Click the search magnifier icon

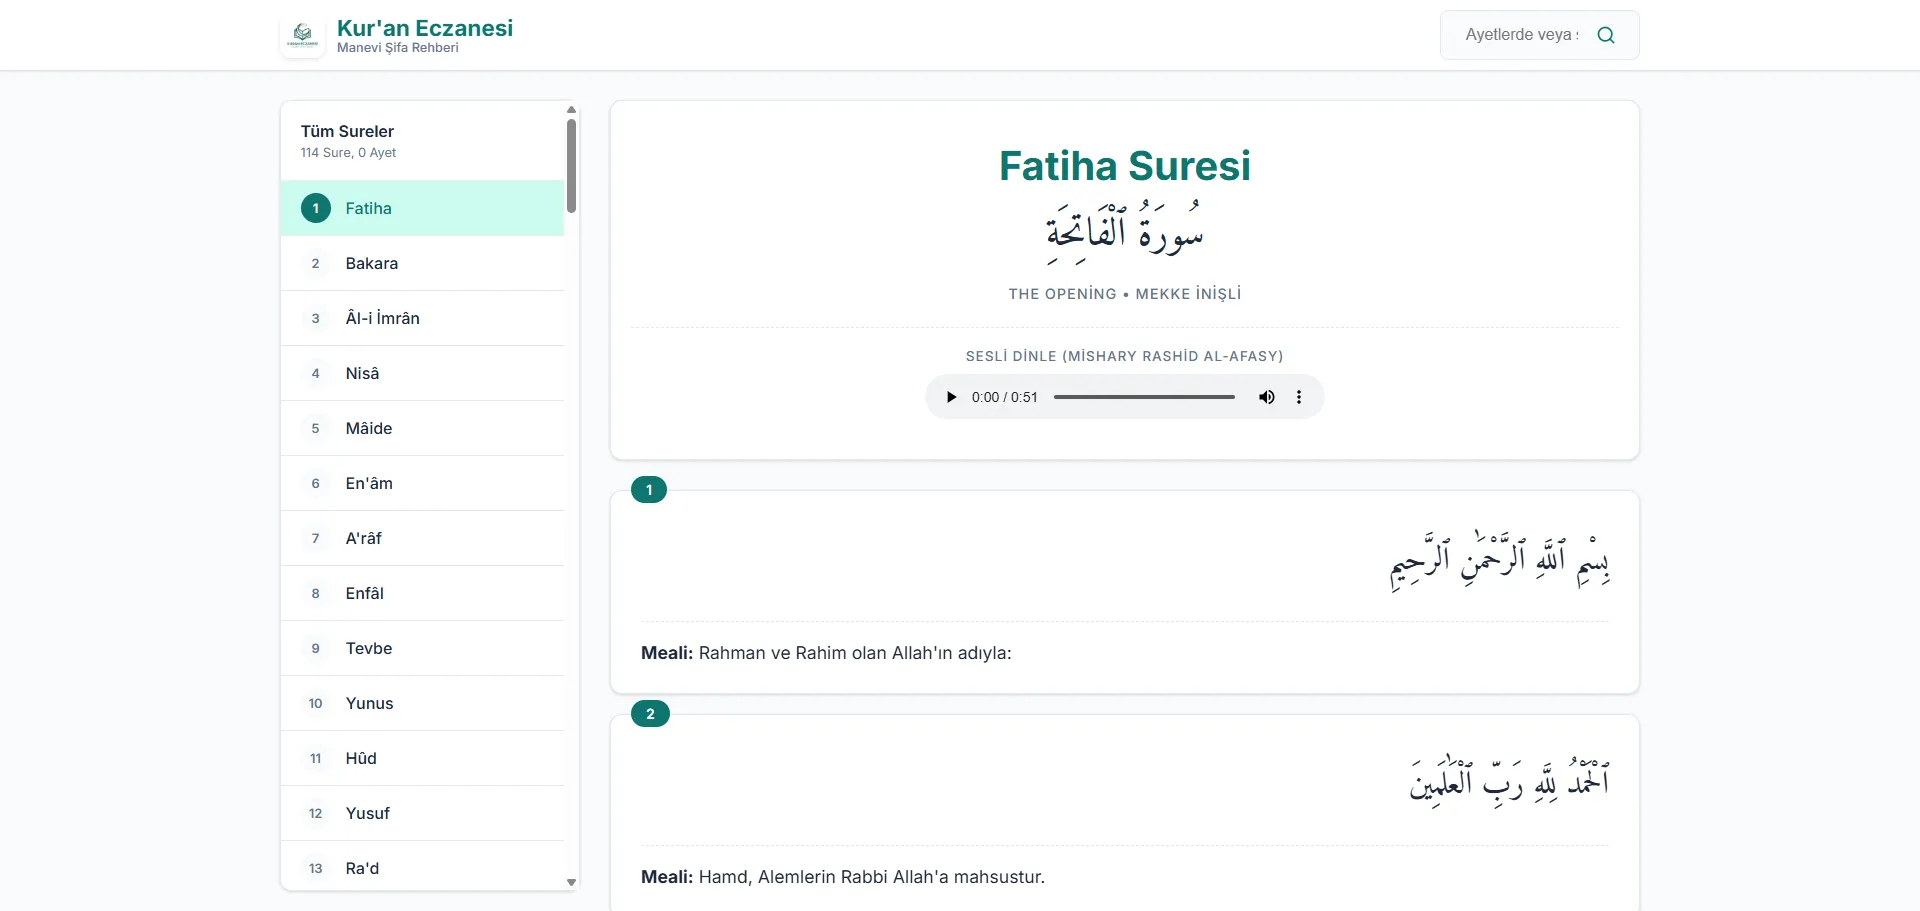(1606, 35)
